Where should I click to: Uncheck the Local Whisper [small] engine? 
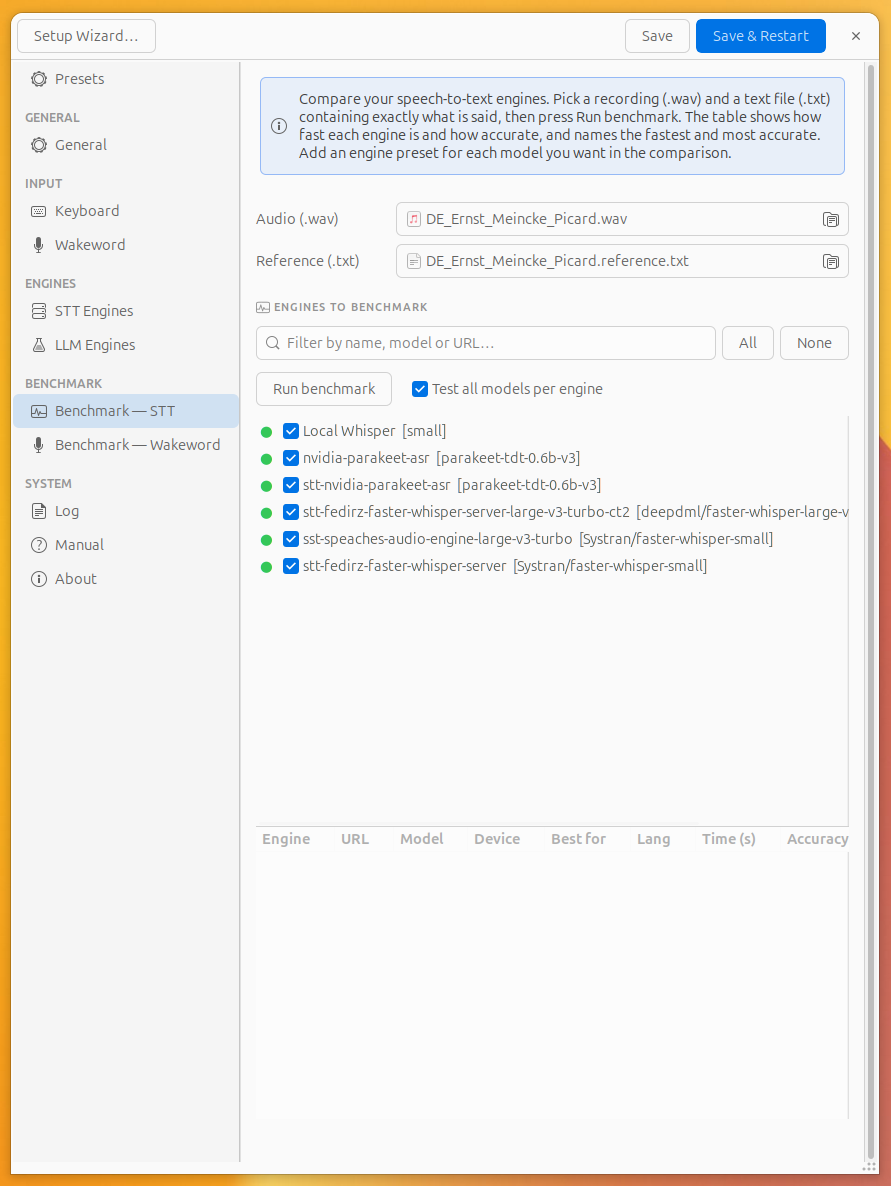click(290, 431)
